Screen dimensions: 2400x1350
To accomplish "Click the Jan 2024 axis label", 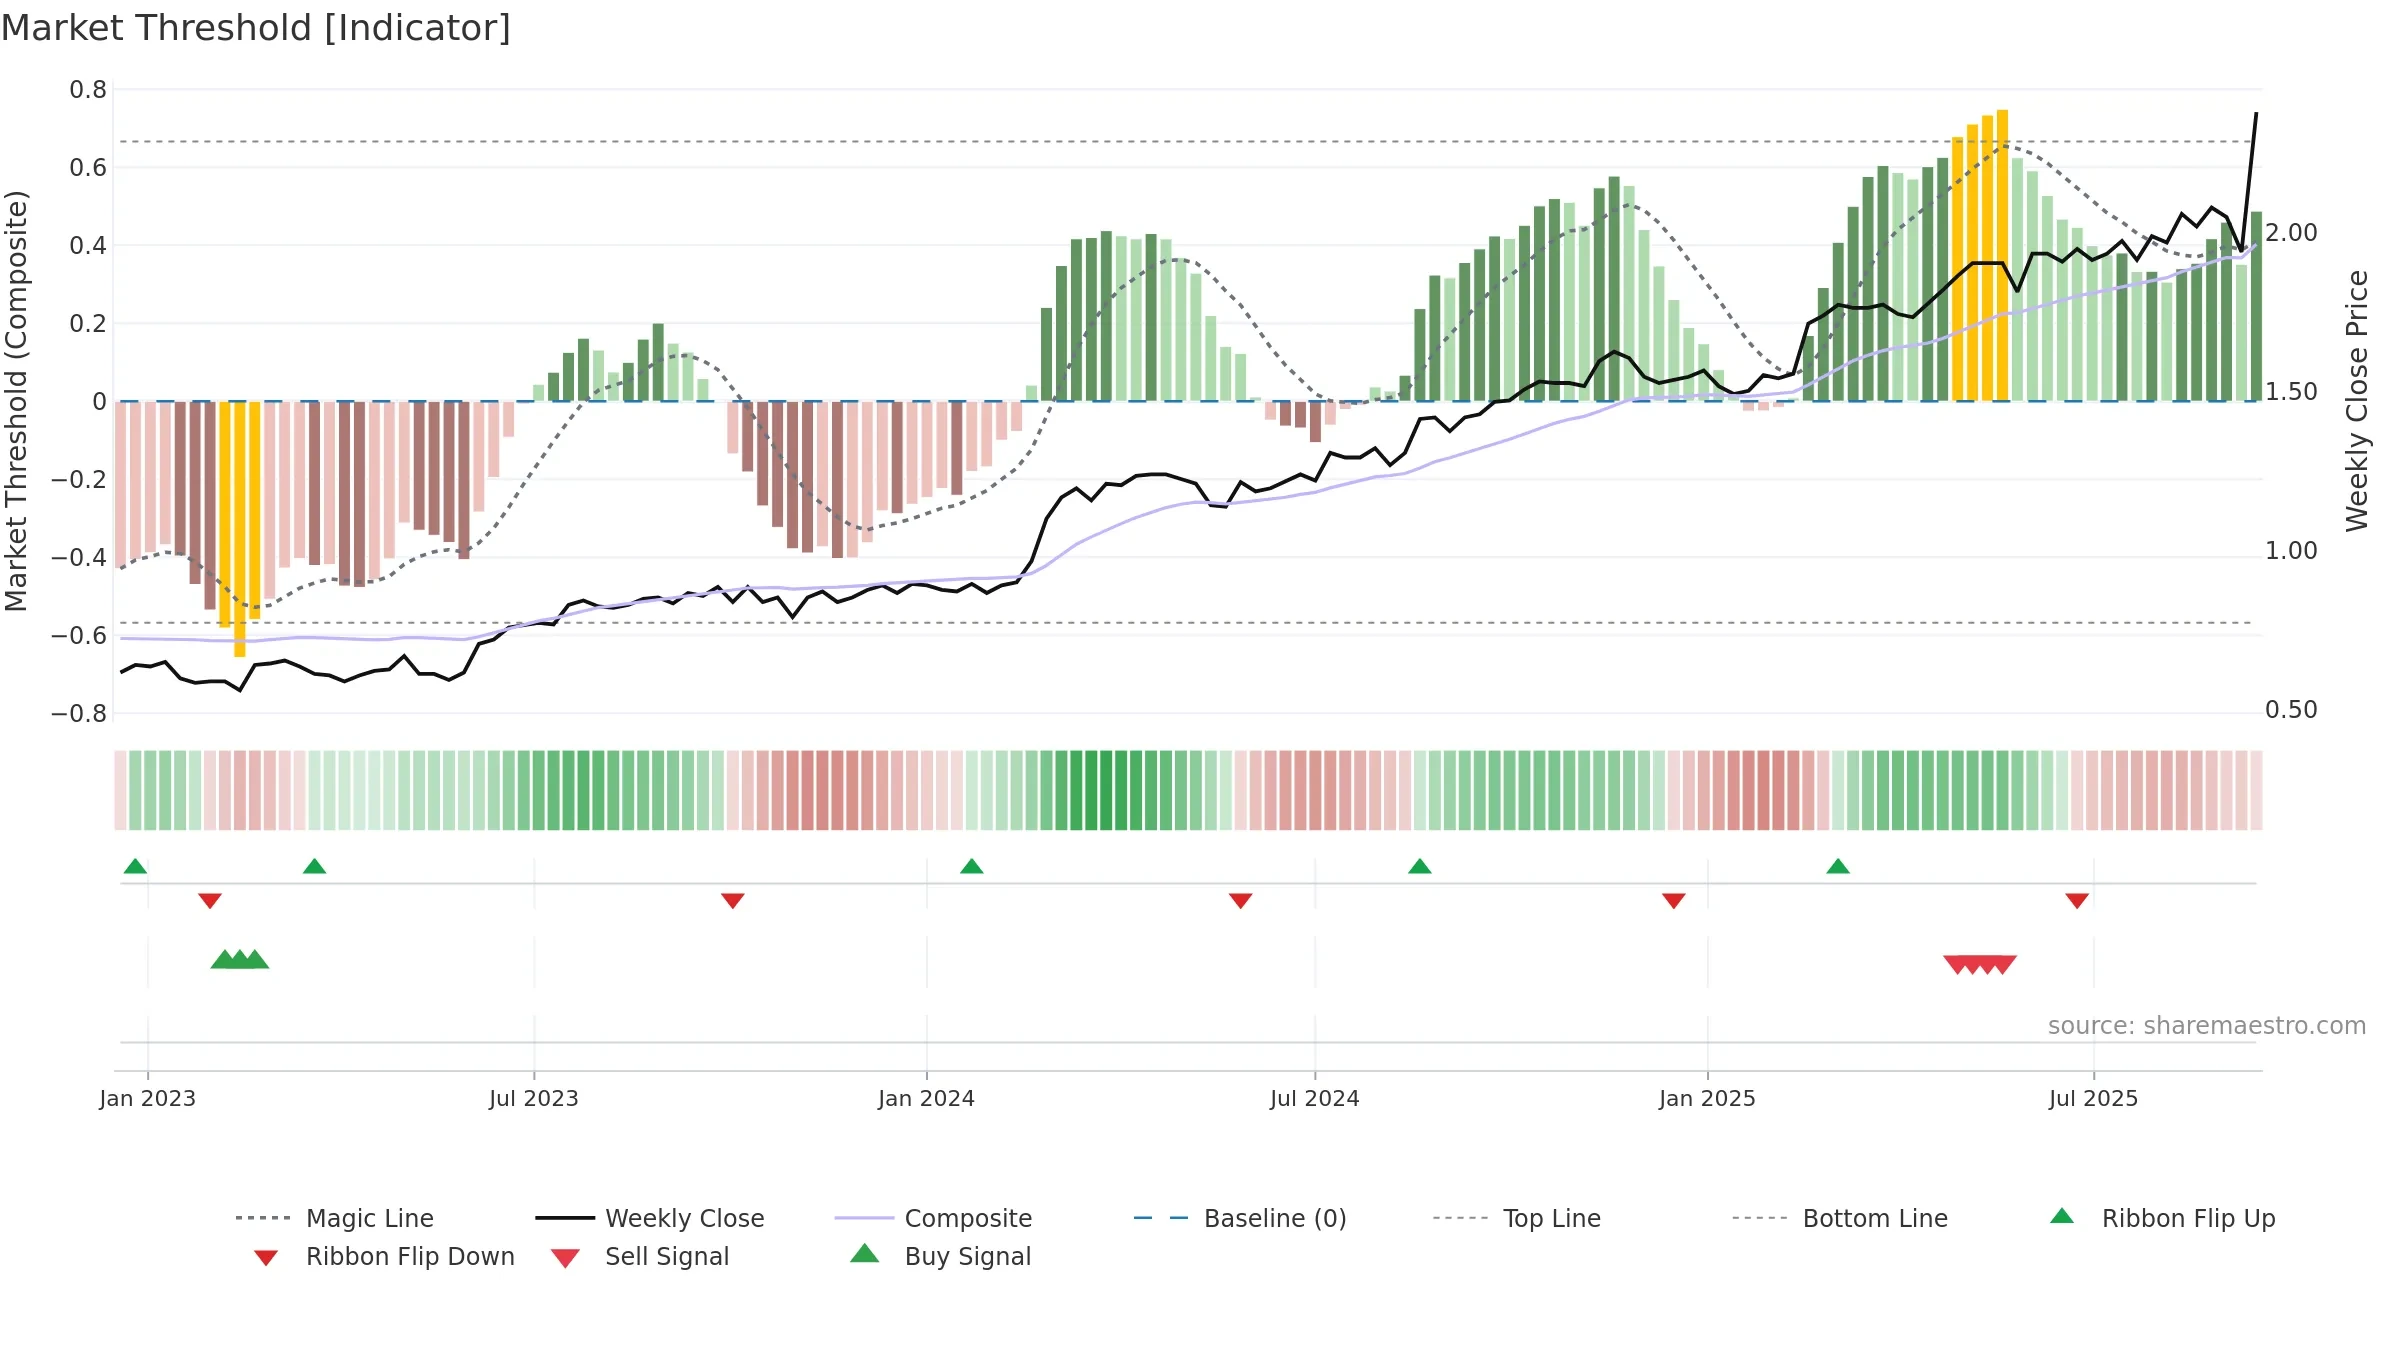I will (926, 1099).
